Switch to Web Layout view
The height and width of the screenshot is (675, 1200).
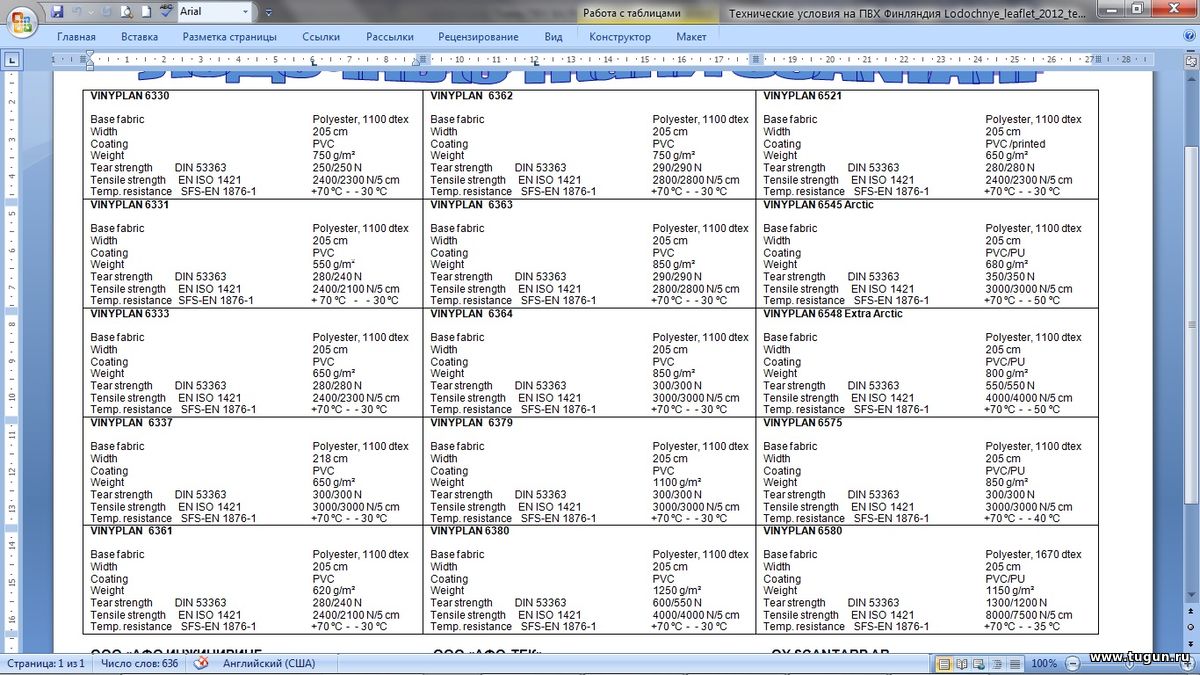click(x=978, y=663)
